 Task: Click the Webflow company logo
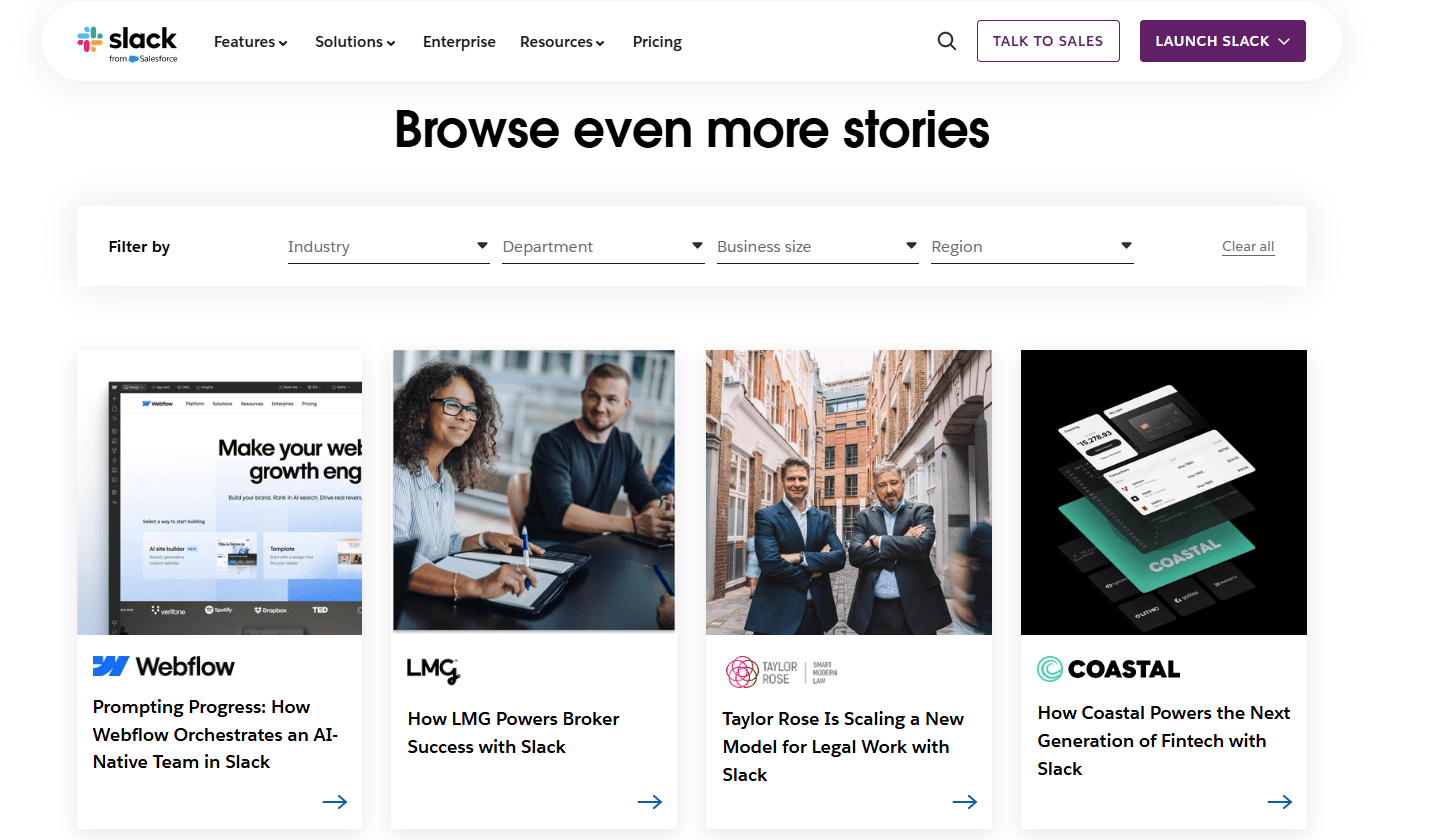click(x=164, y=666)
